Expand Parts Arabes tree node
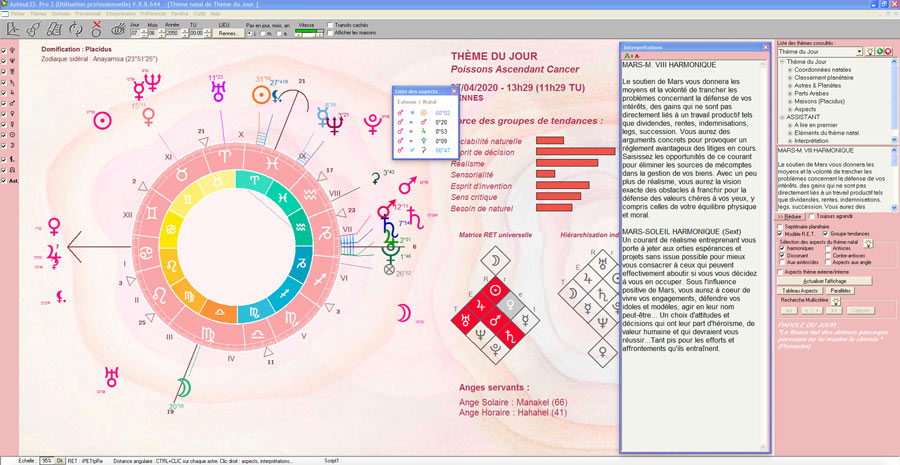 point(790,94)
